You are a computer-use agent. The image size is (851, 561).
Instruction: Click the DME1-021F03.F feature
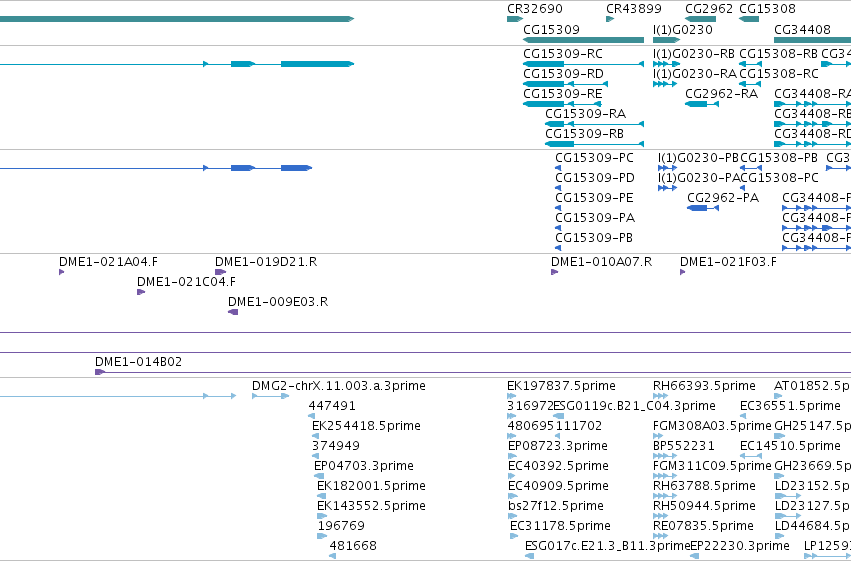tap(682, 272)
